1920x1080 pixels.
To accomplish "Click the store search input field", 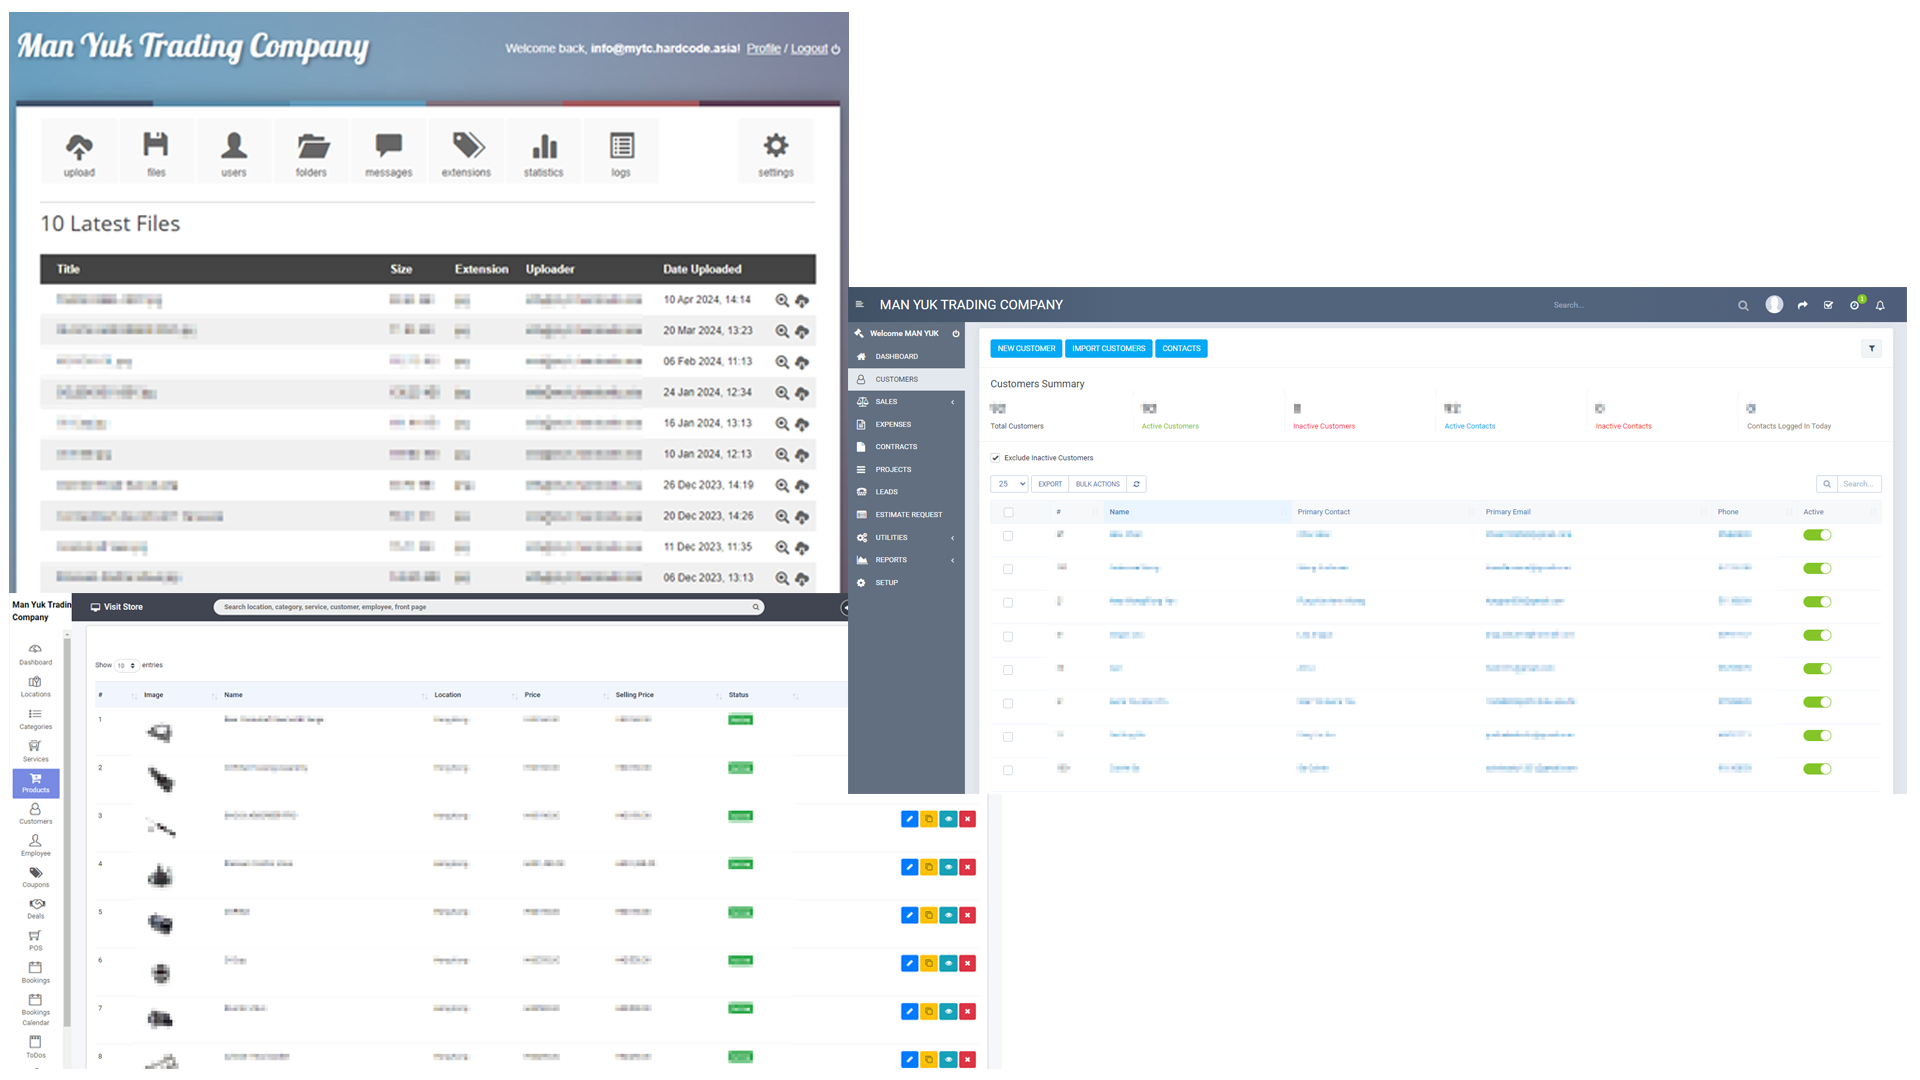I will coord(485,607).
